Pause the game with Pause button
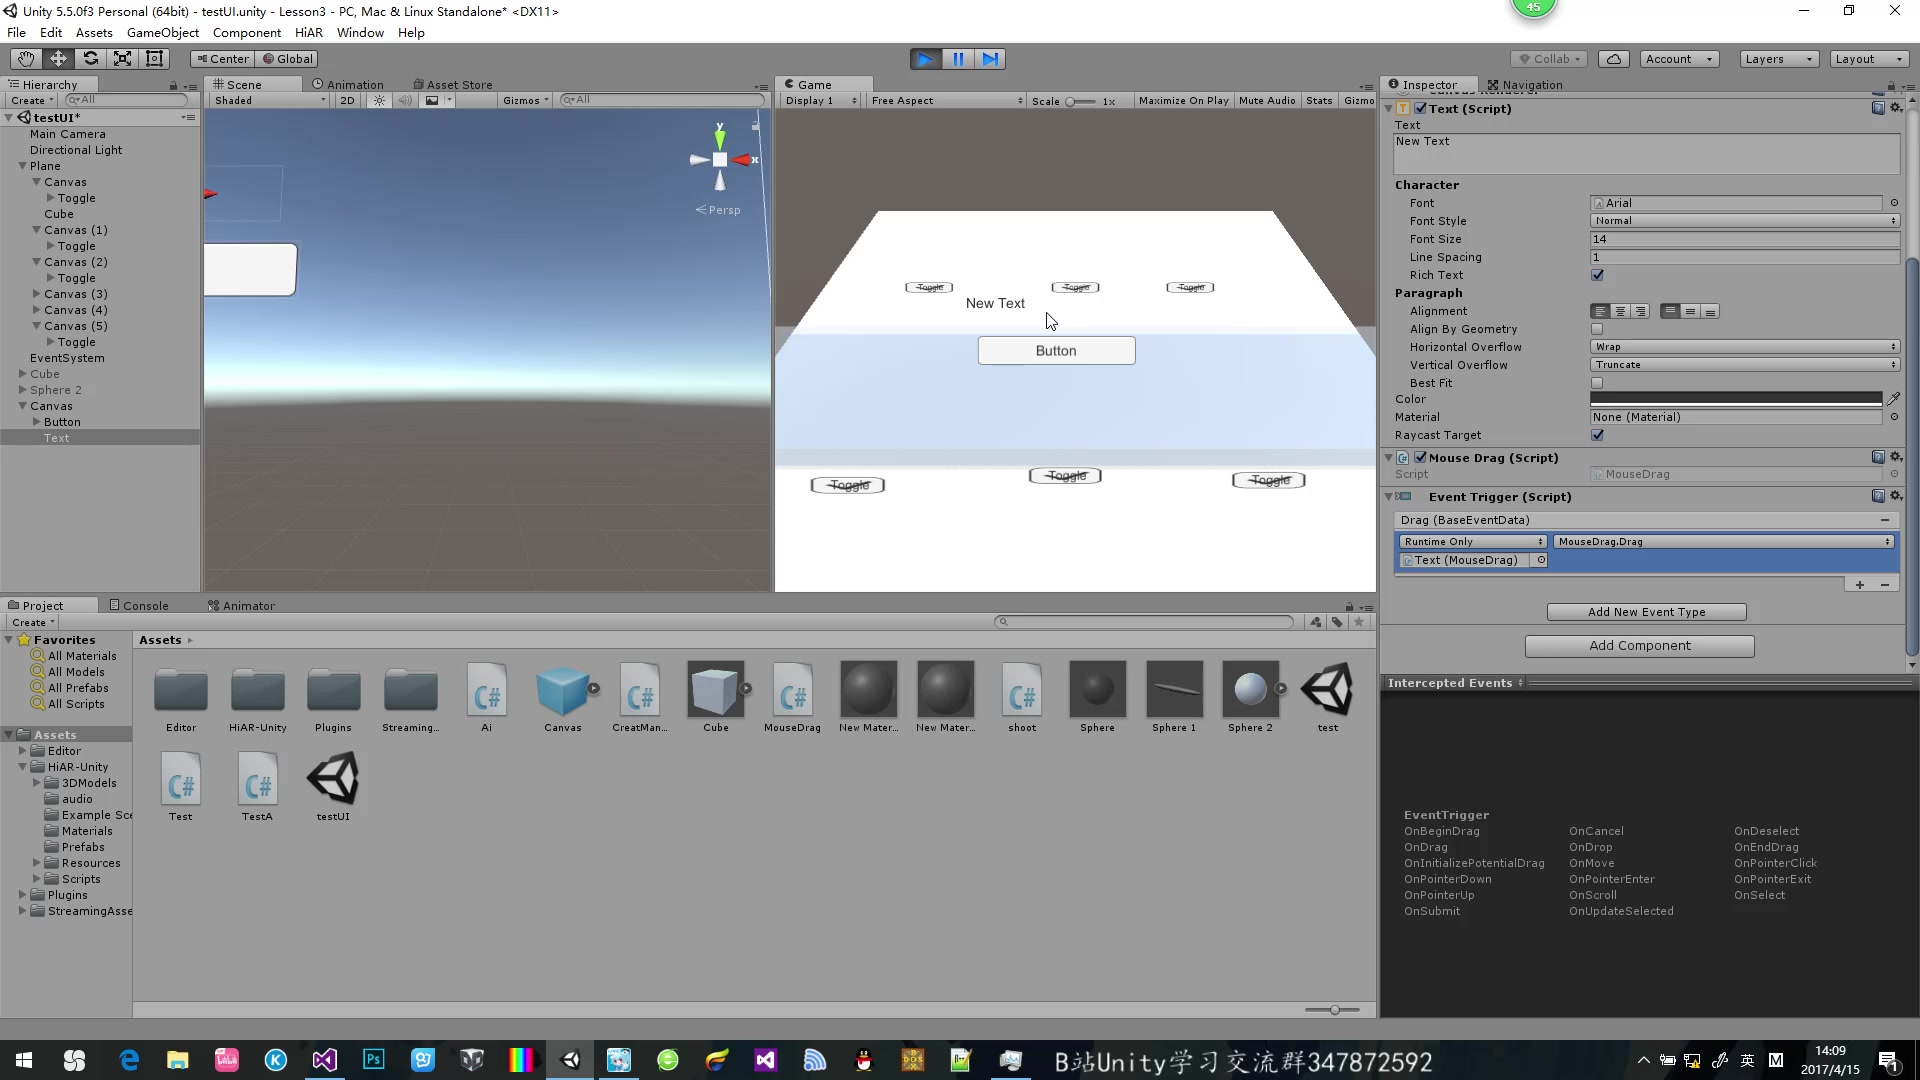 tap(958, 59)
